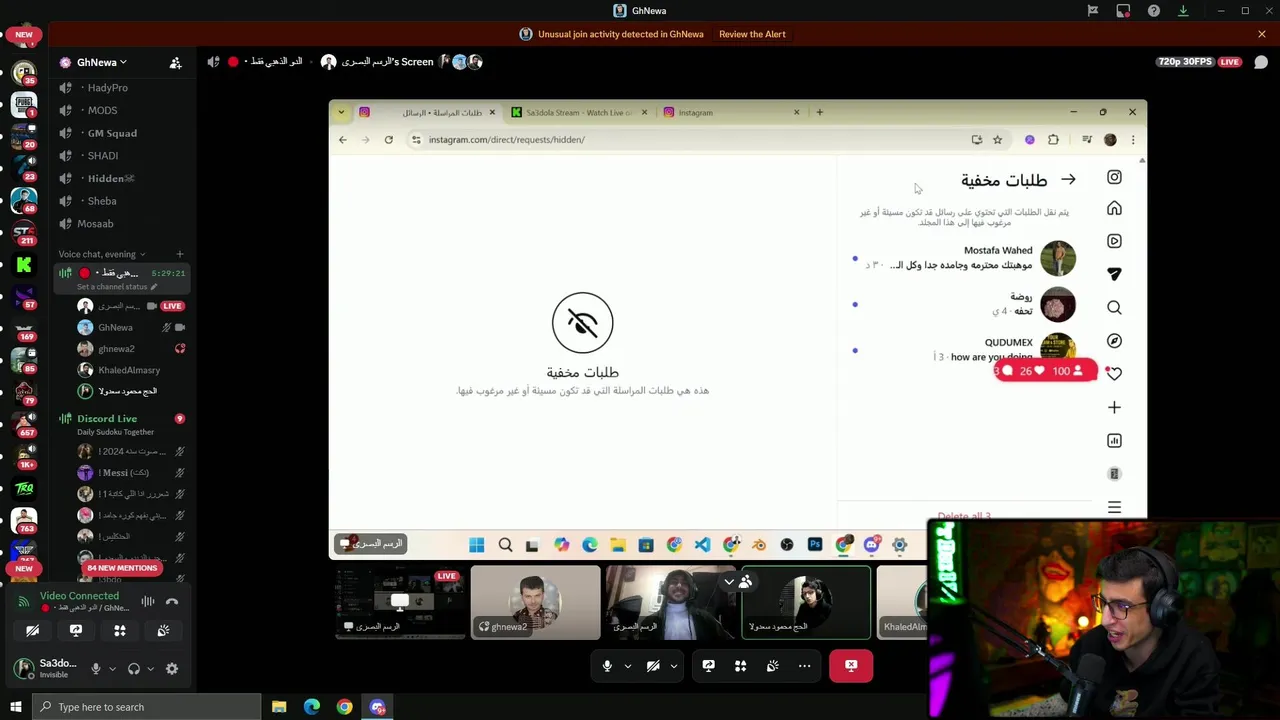The width and height of the screenshot is (1280, 720).
Task: Expand user panel headphone settings arrow
Action: (150, 669)
